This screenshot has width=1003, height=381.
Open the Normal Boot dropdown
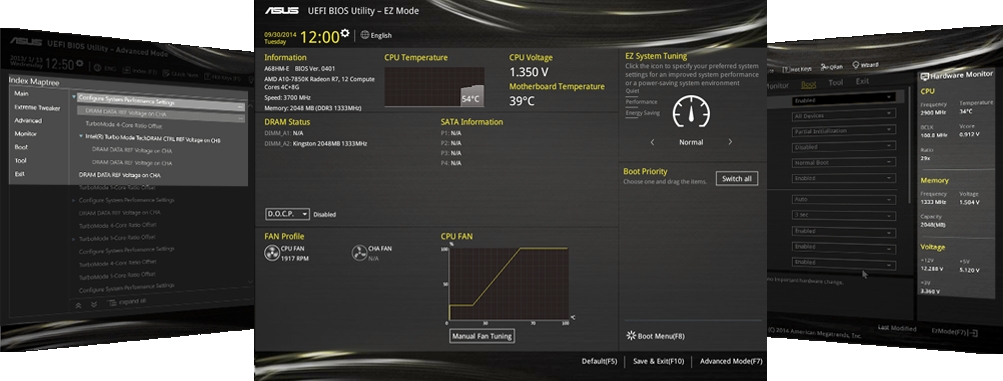843,162
